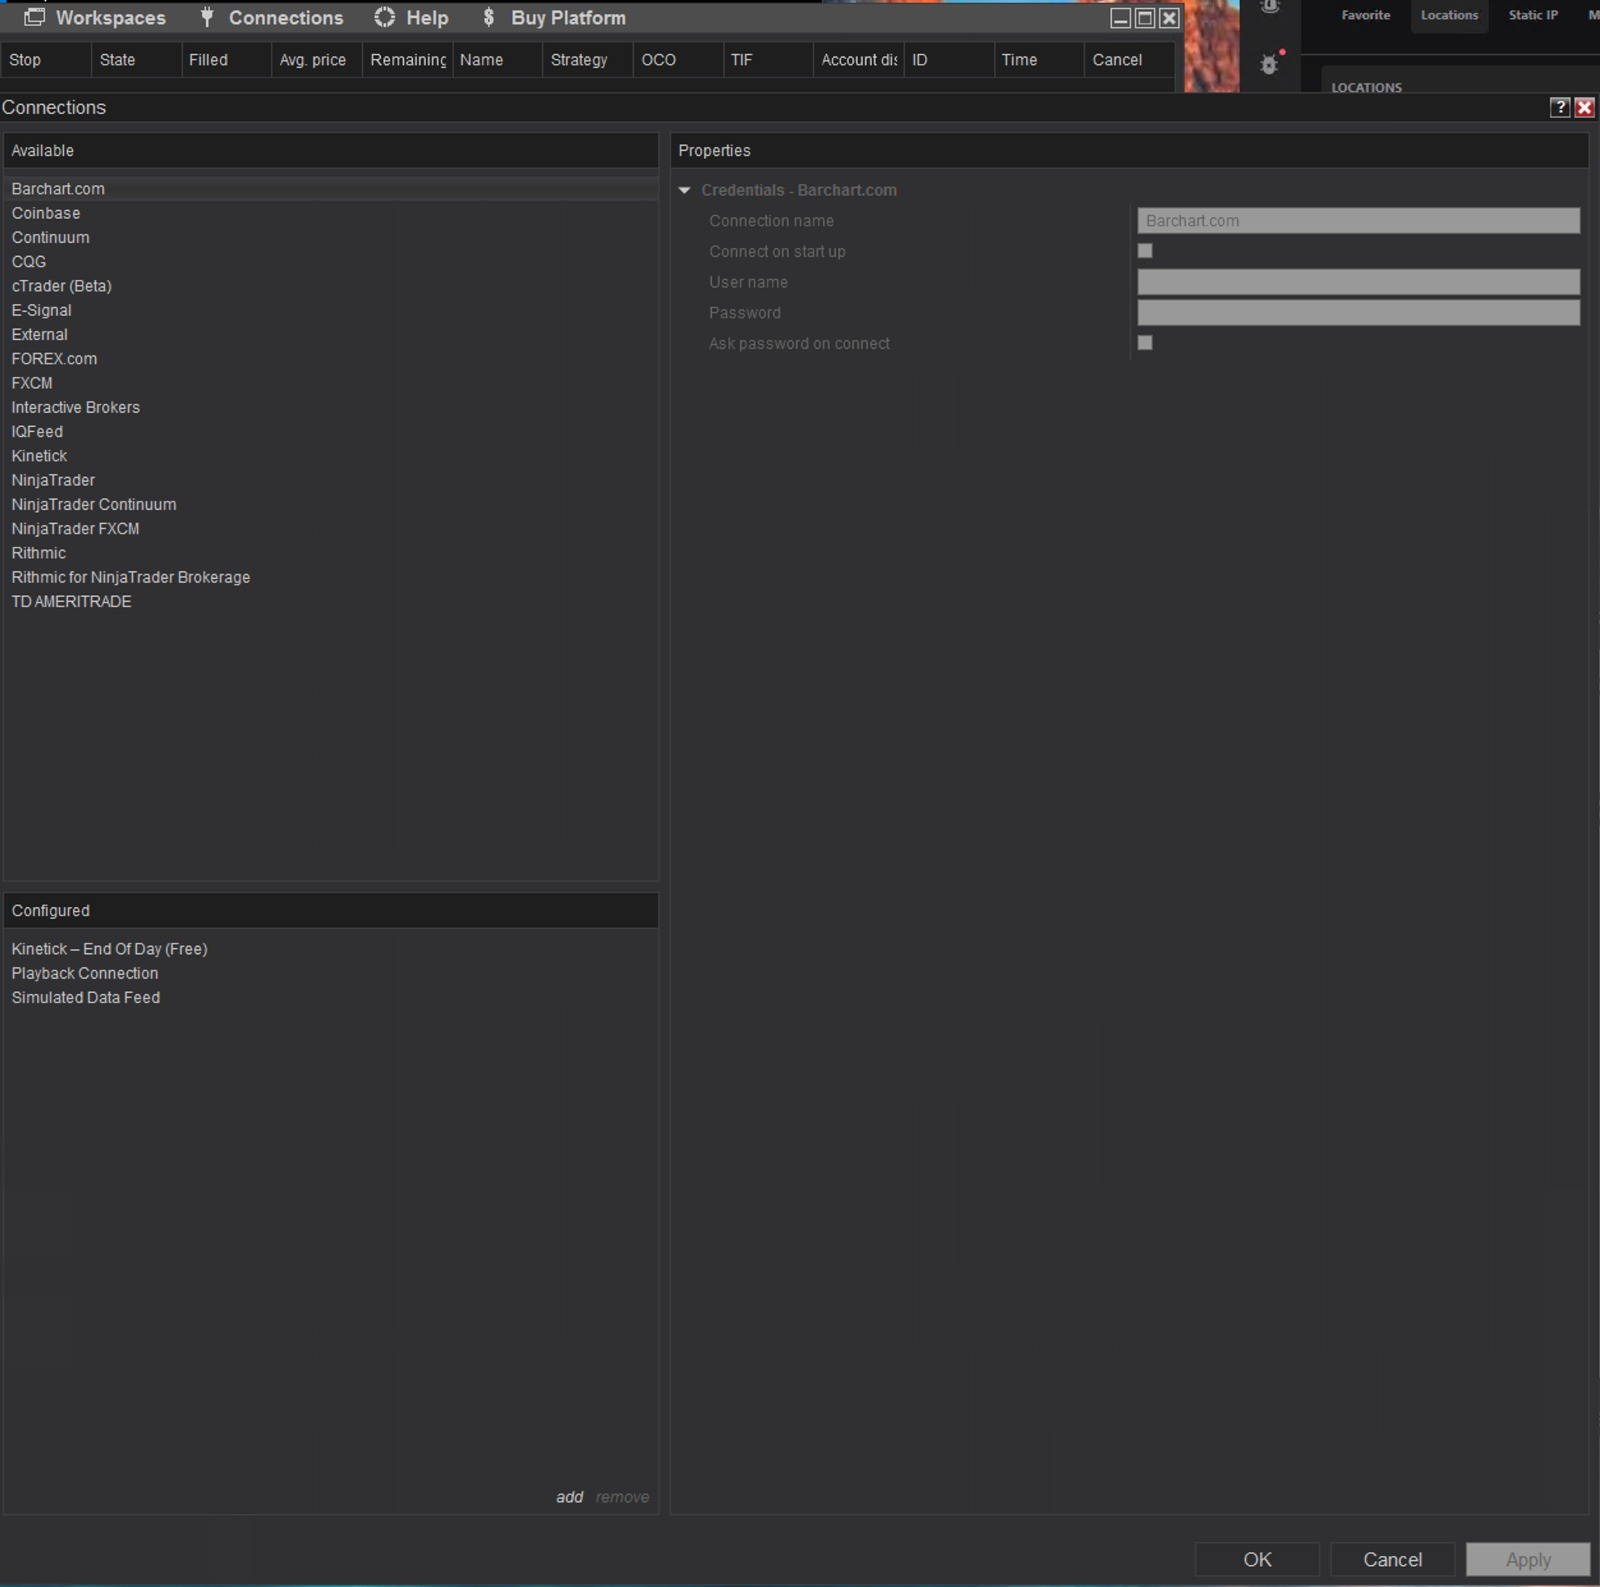1600x1587 pixels.
Task: Select Continuum in Available list
Action: point(331,237)
